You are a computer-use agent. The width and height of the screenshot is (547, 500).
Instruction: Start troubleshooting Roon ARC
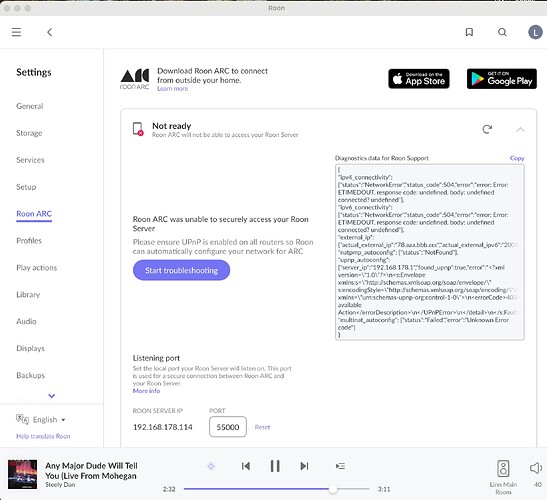click(181, 270)
